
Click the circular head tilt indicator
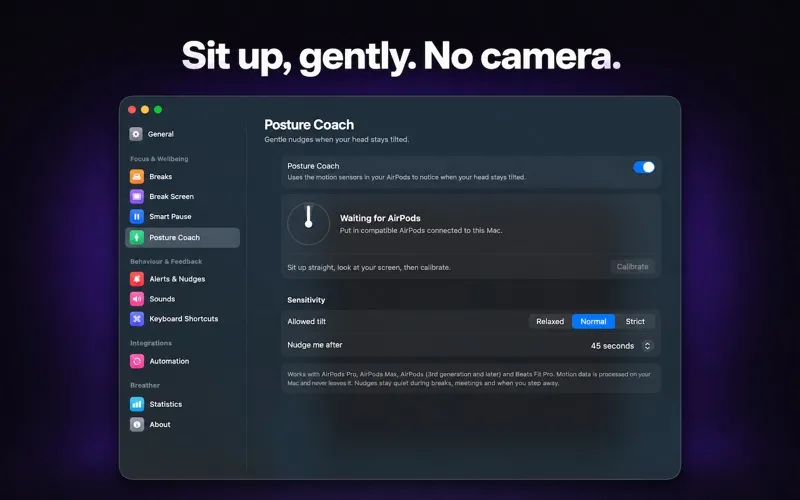308,224
